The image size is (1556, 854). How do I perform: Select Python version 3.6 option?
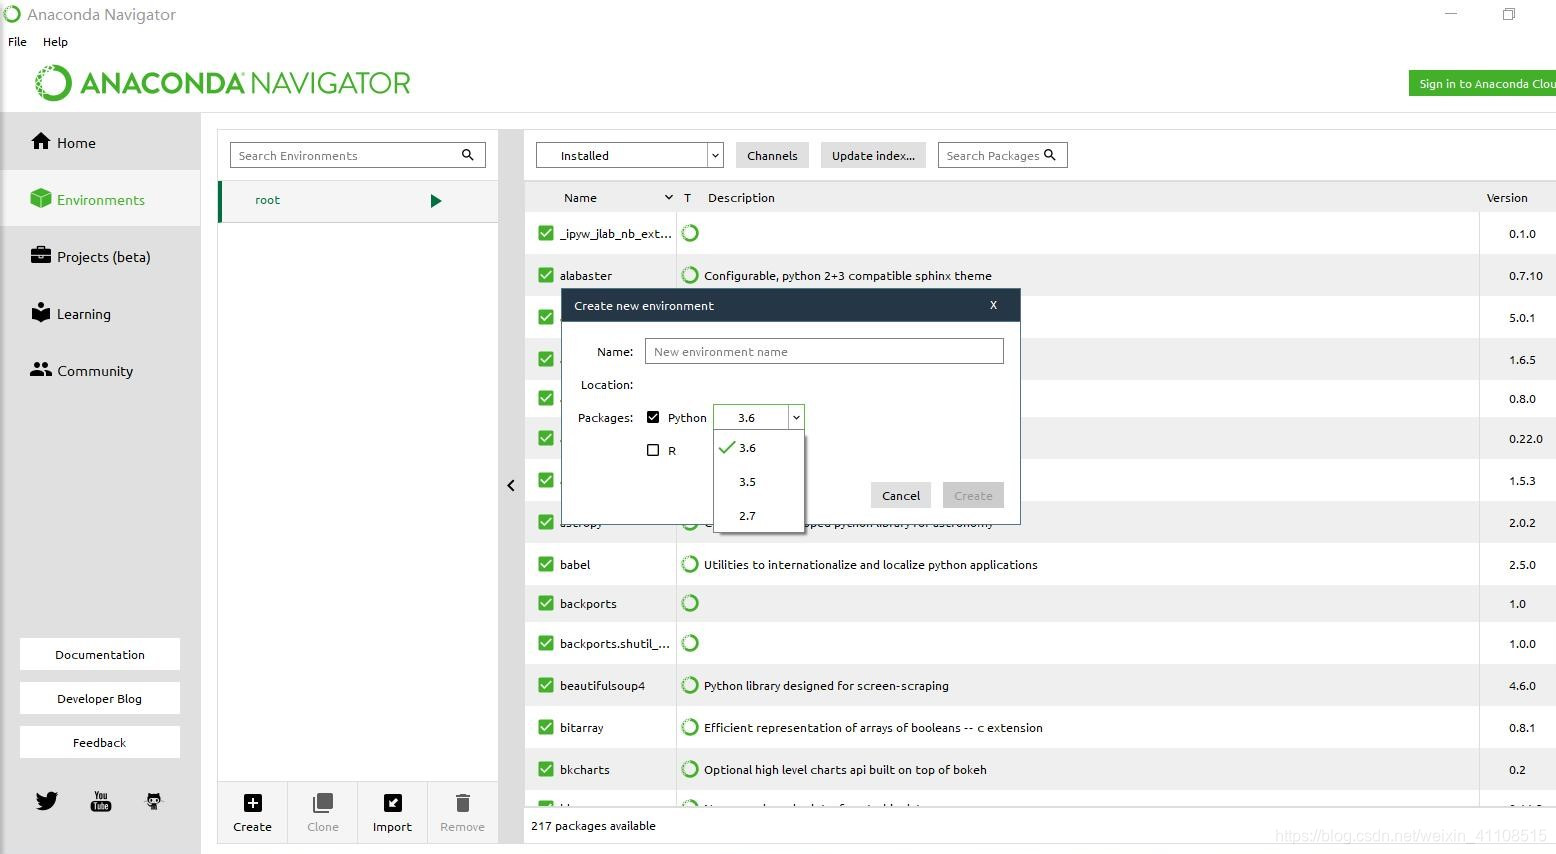coord(759,448)
